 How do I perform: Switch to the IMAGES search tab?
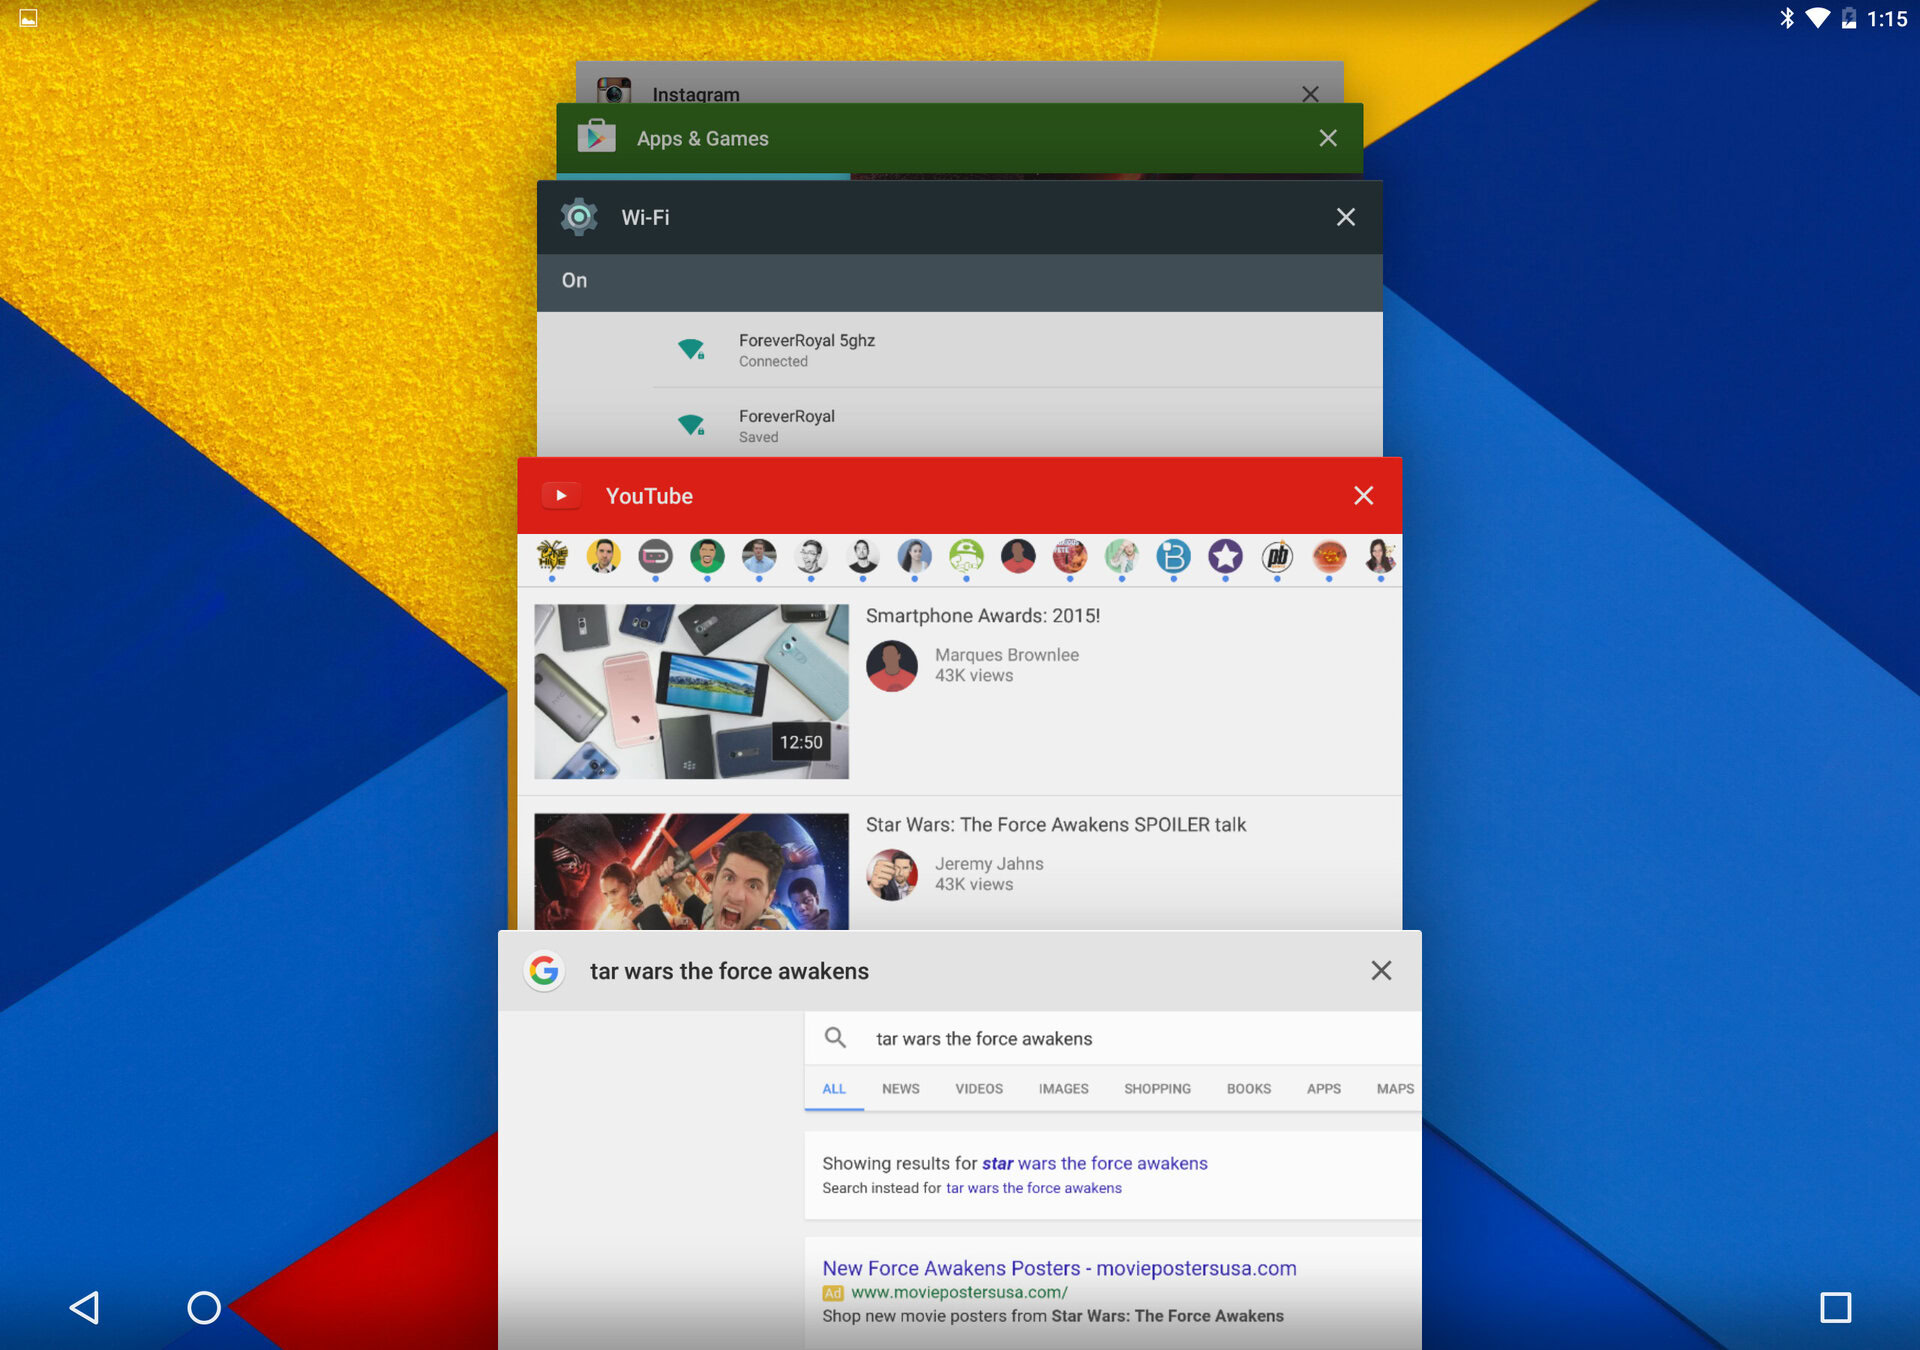click(1063, 1089)
